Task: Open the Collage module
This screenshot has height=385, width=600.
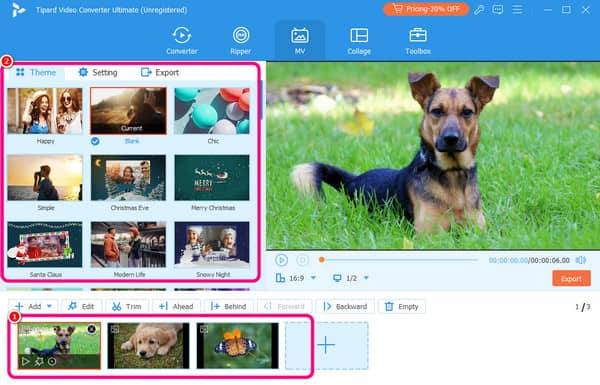Action: click(x=359, y=41)
